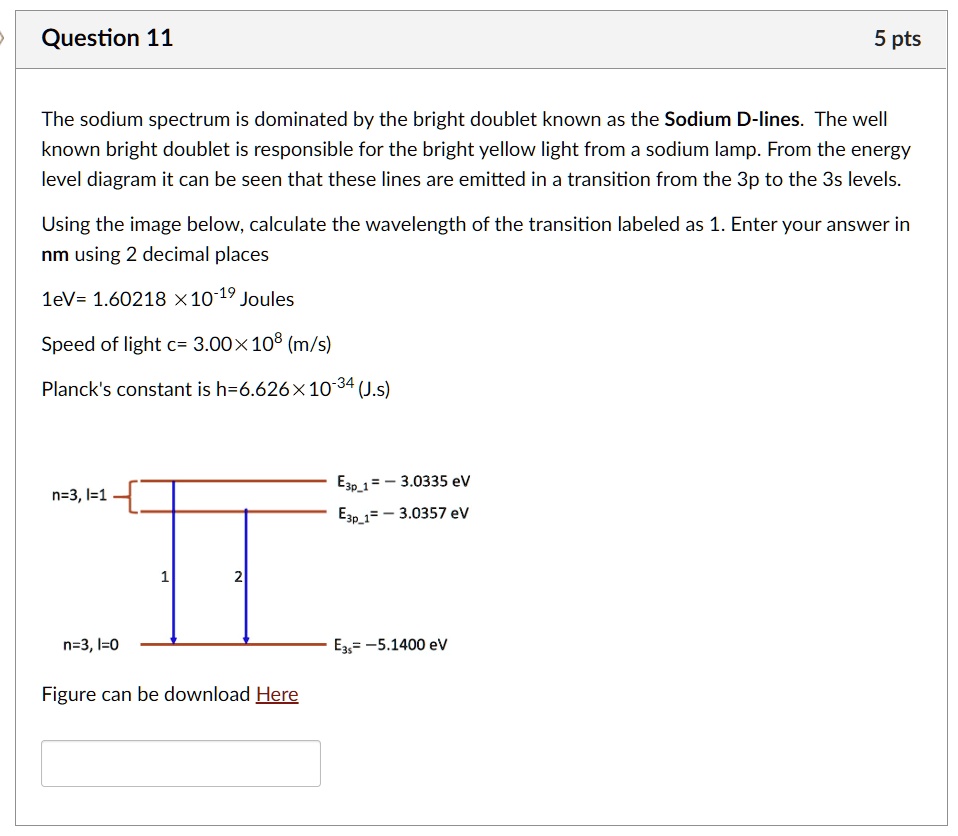
Task: Click the transition arrow labeled 1
Action: [175, 570]
